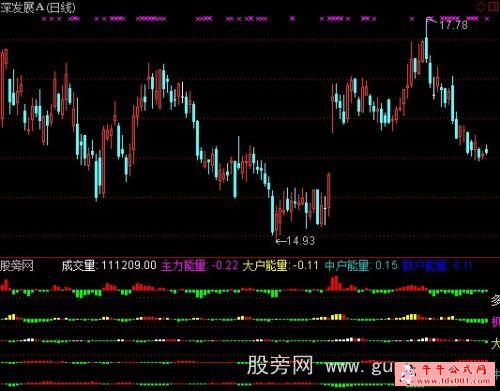The height and width of the screenshot is (391, 500).
Task: Click the 中户能量 0.15 cyan label
Action: 361,266
